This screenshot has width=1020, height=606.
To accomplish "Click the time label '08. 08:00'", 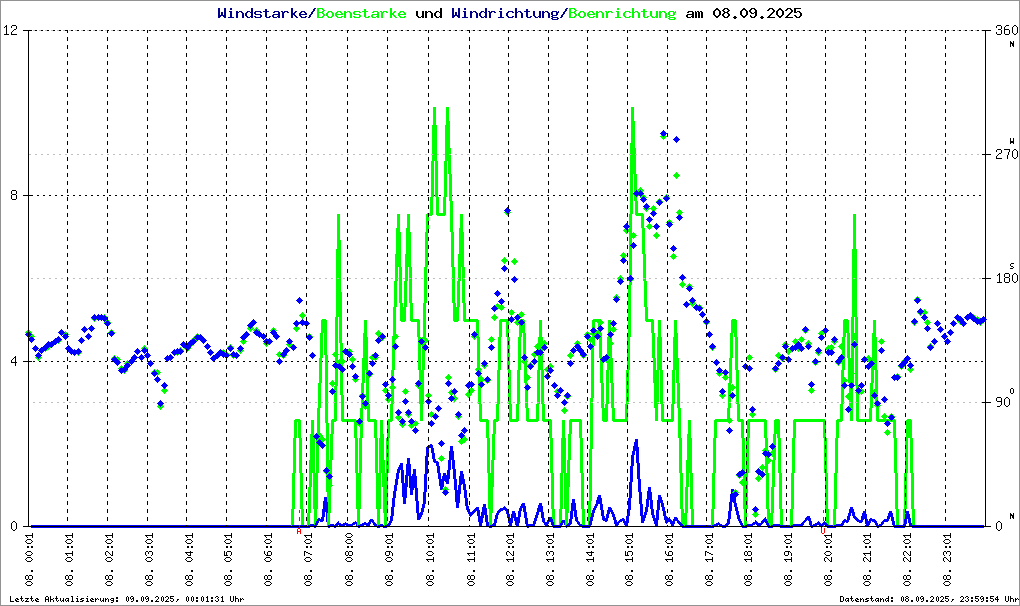I will tap(348, 560).
